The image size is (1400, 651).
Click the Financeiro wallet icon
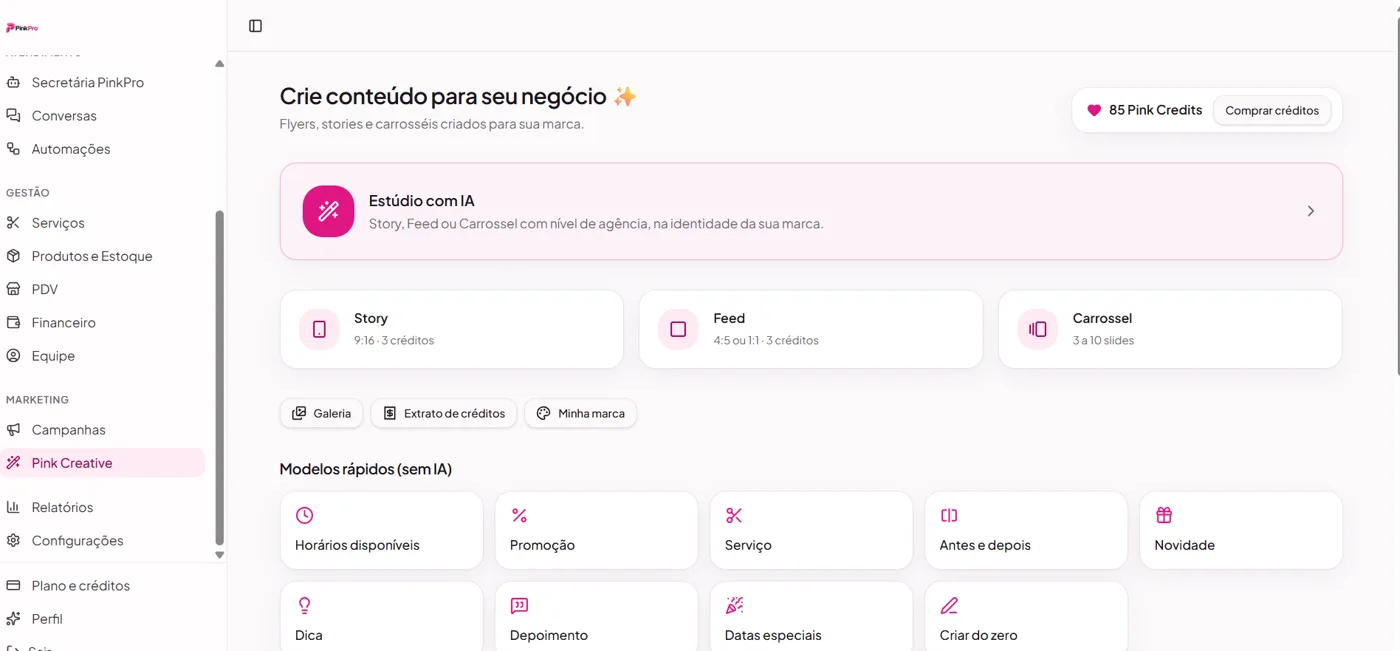tap(13, 322)
